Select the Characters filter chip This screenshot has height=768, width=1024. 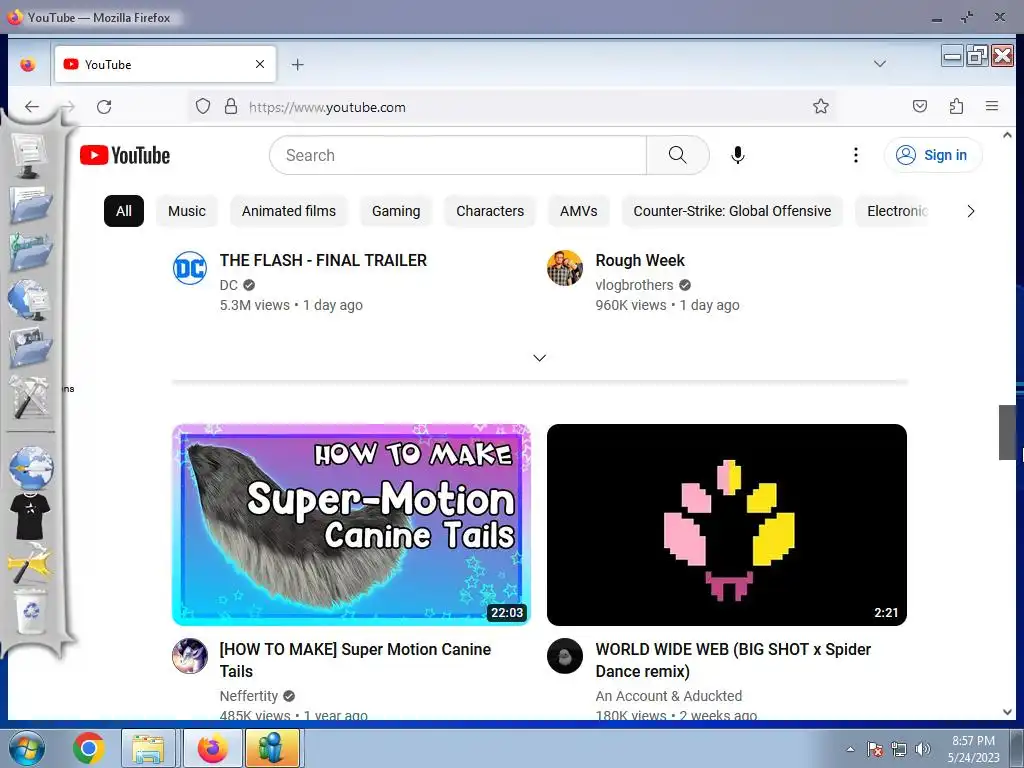(x=490, y=211)
